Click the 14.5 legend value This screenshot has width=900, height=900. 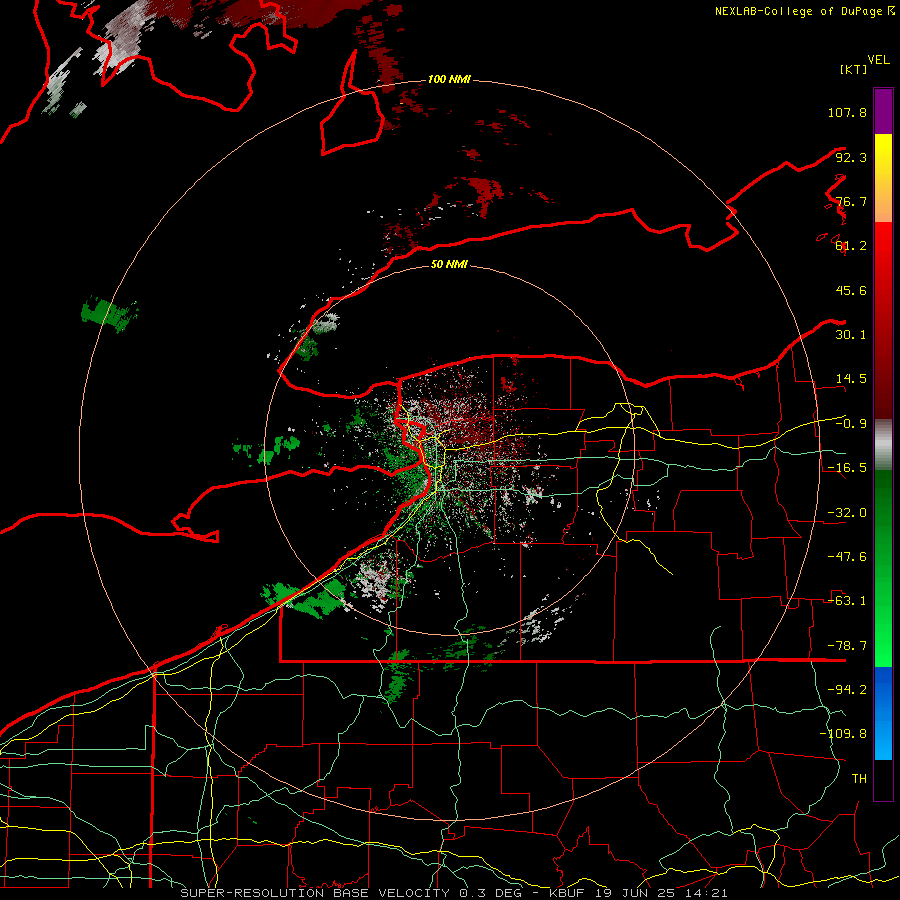pyautogui.click(x=851, y=379)
